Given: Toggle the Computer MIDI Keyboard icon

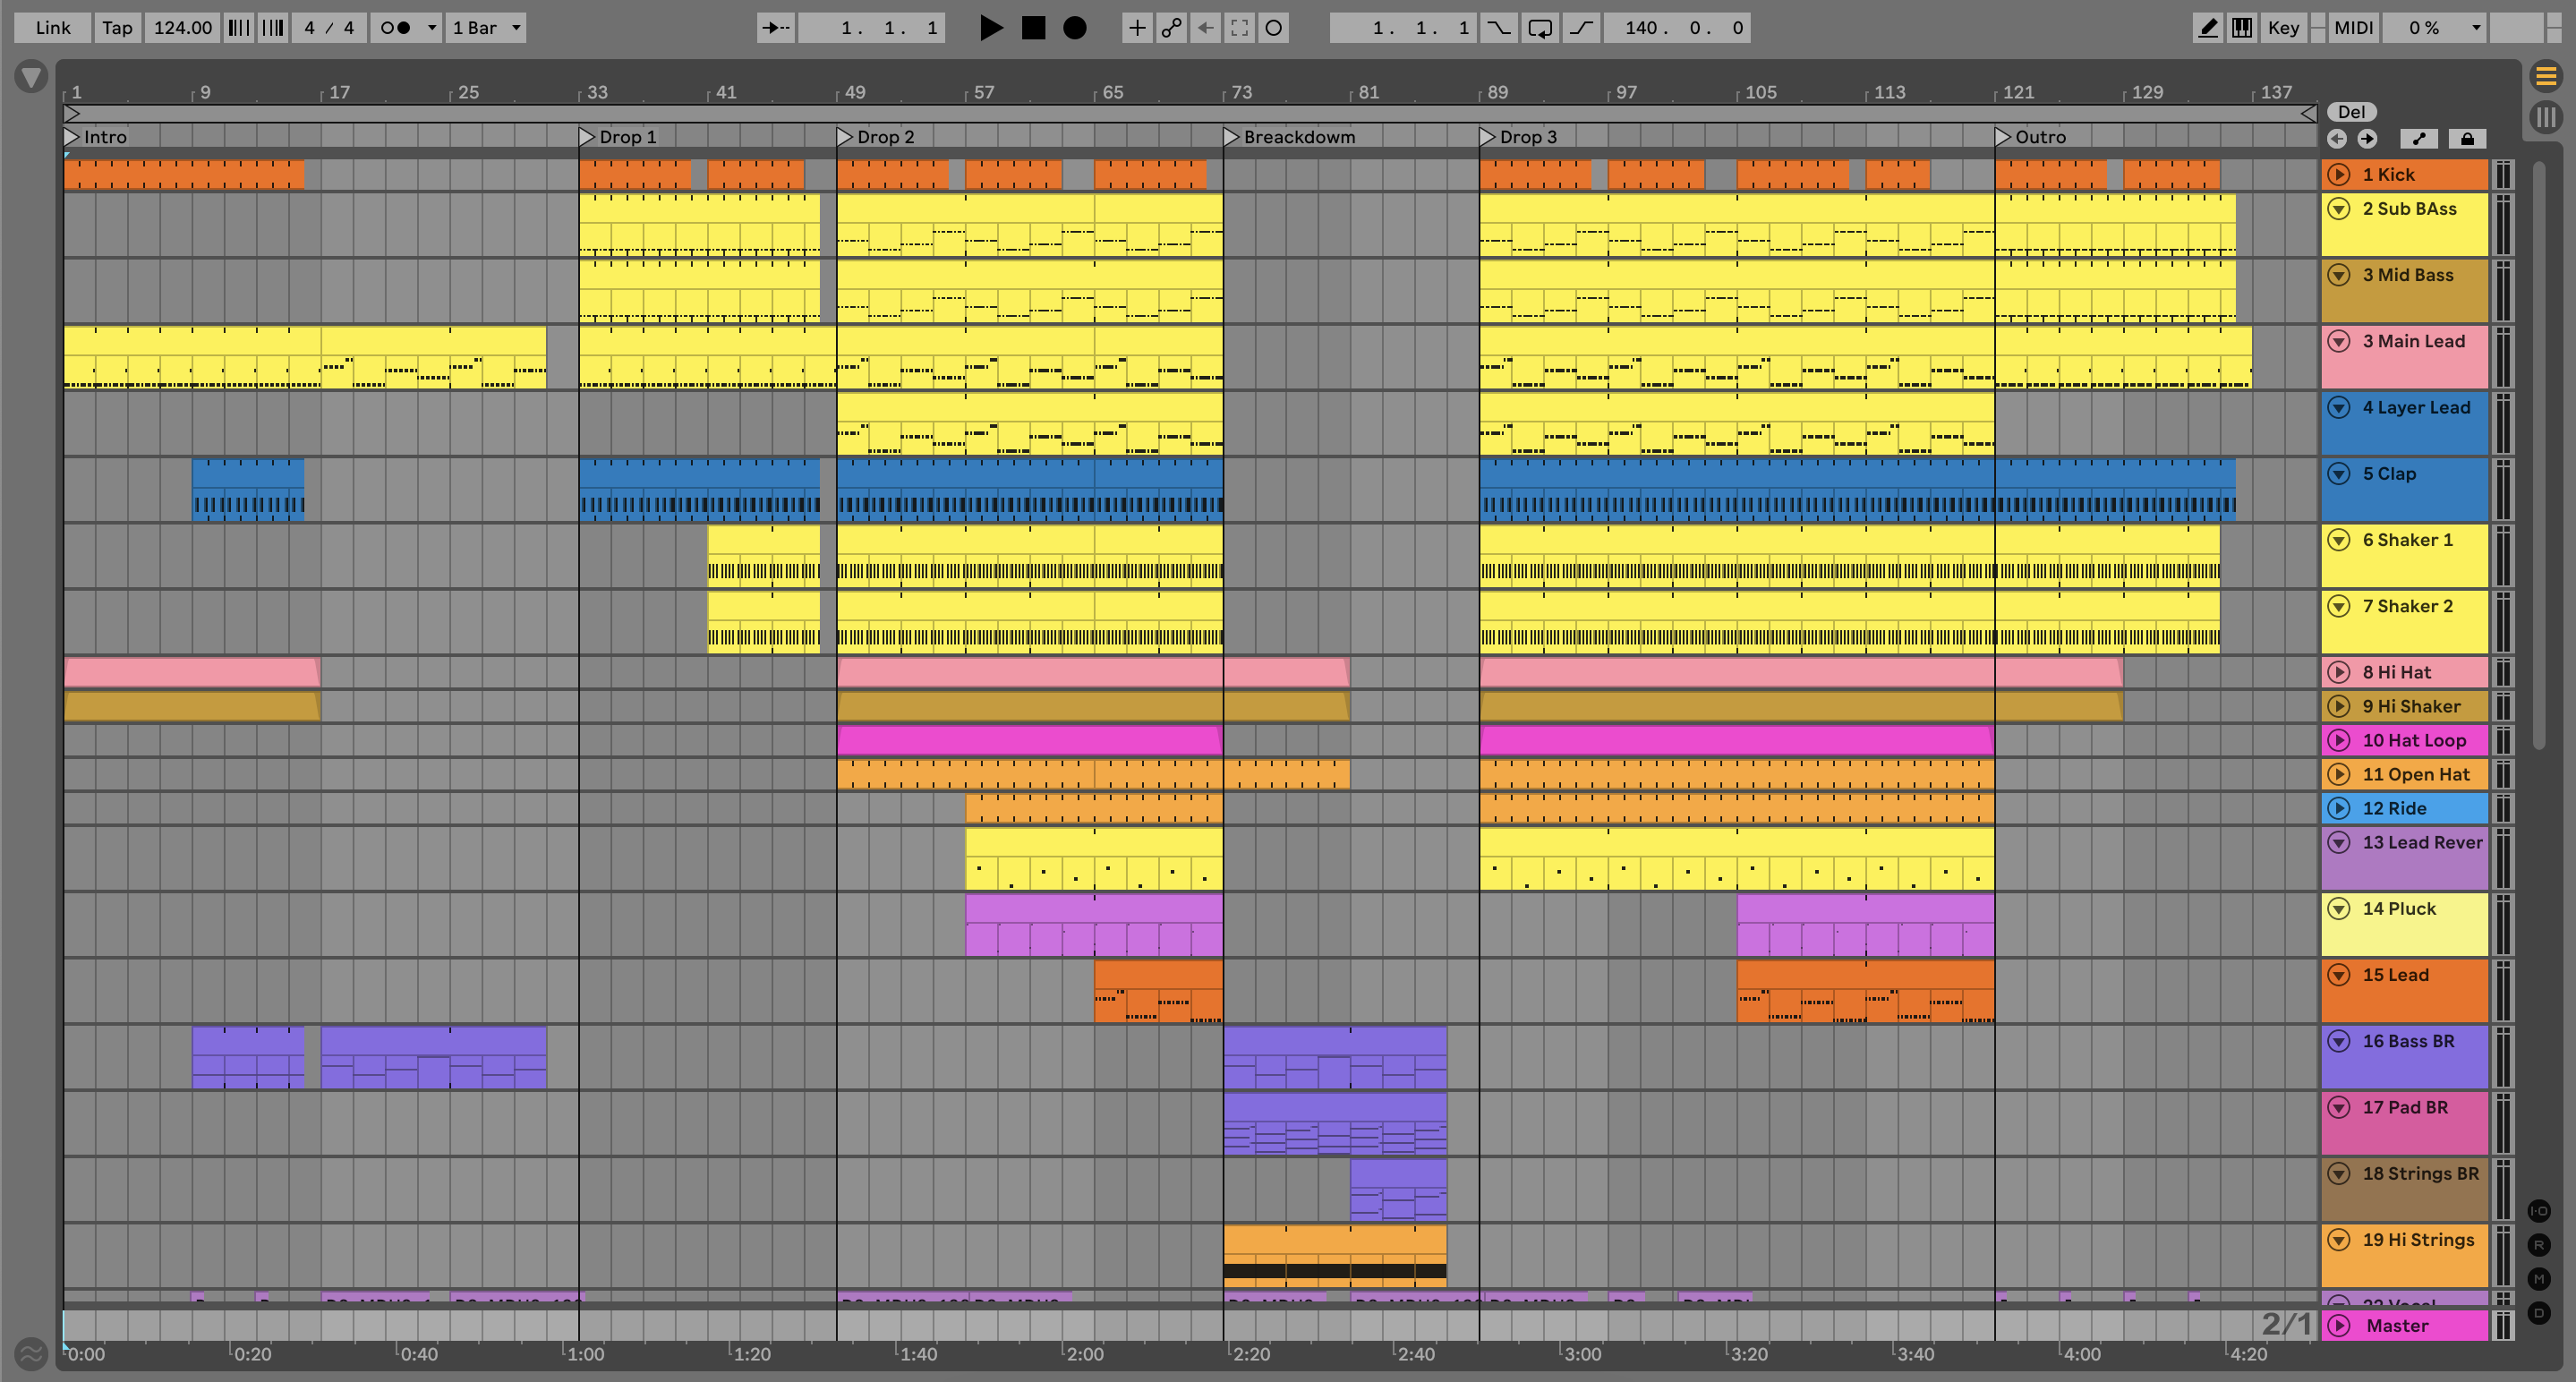Looking at the screenshot, I should click(x=2242, y=28).
